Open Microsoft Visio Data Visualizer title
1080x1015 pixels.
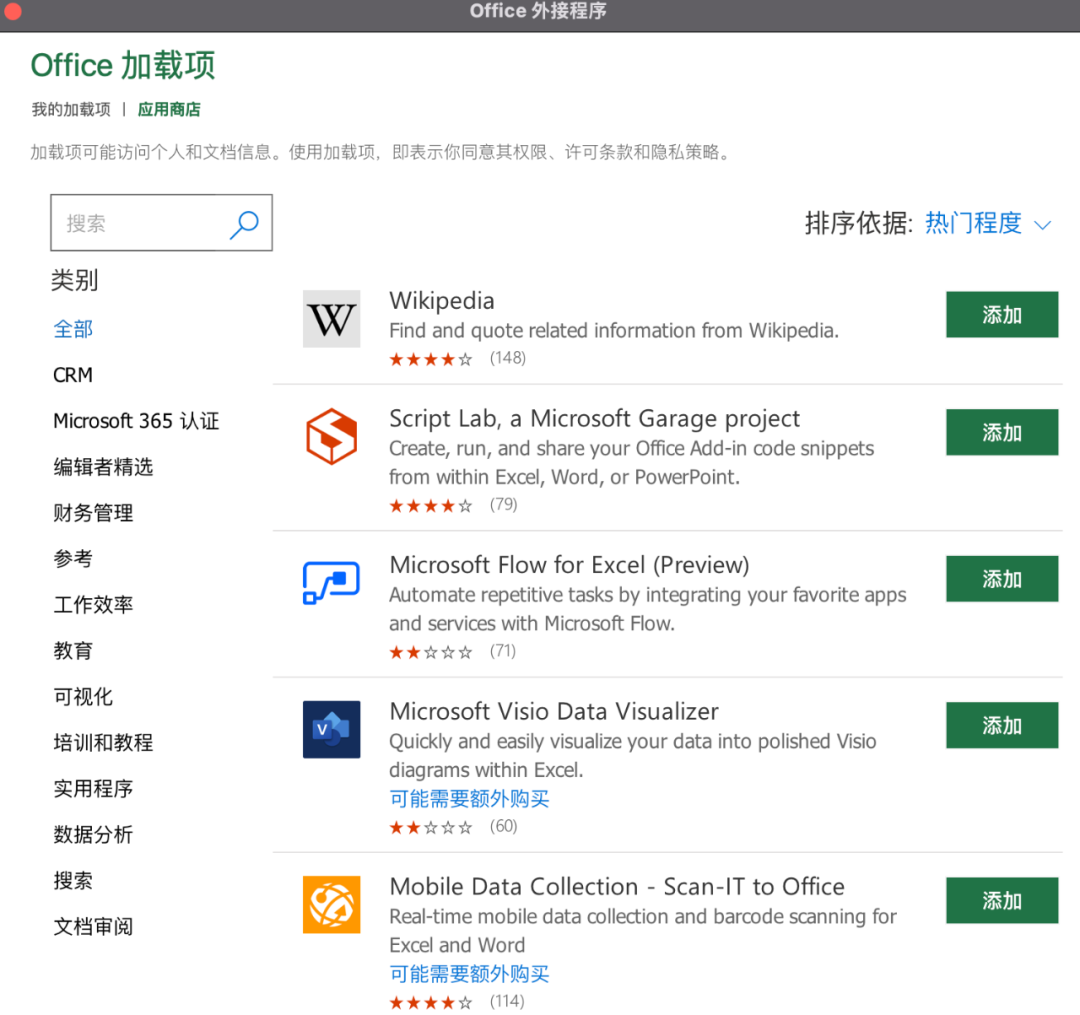tap(554, 711)
